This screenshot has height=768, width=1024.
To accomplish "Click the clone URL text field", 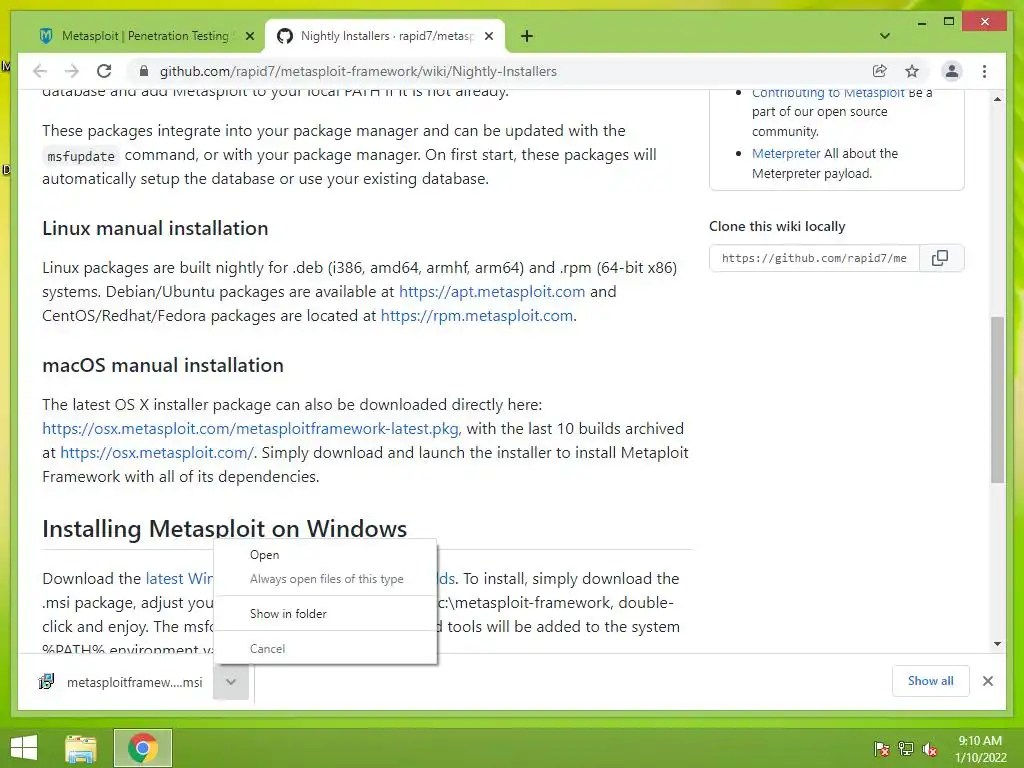I will click(814, 258).
